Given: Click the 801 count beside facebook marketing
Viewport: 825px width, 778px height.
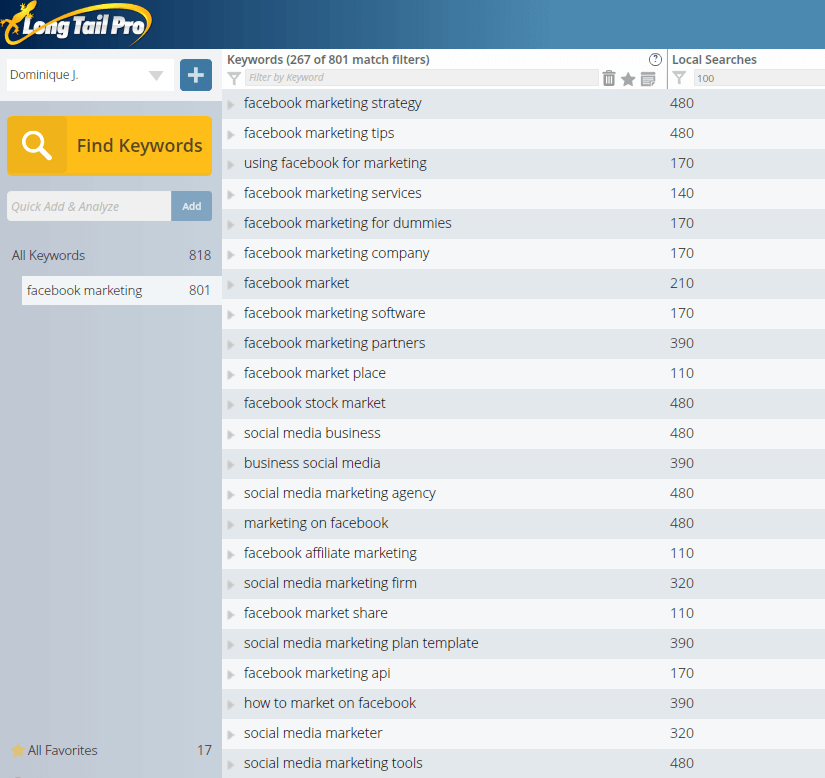Looking at the screenshot, I should click(x=199, y=290).
